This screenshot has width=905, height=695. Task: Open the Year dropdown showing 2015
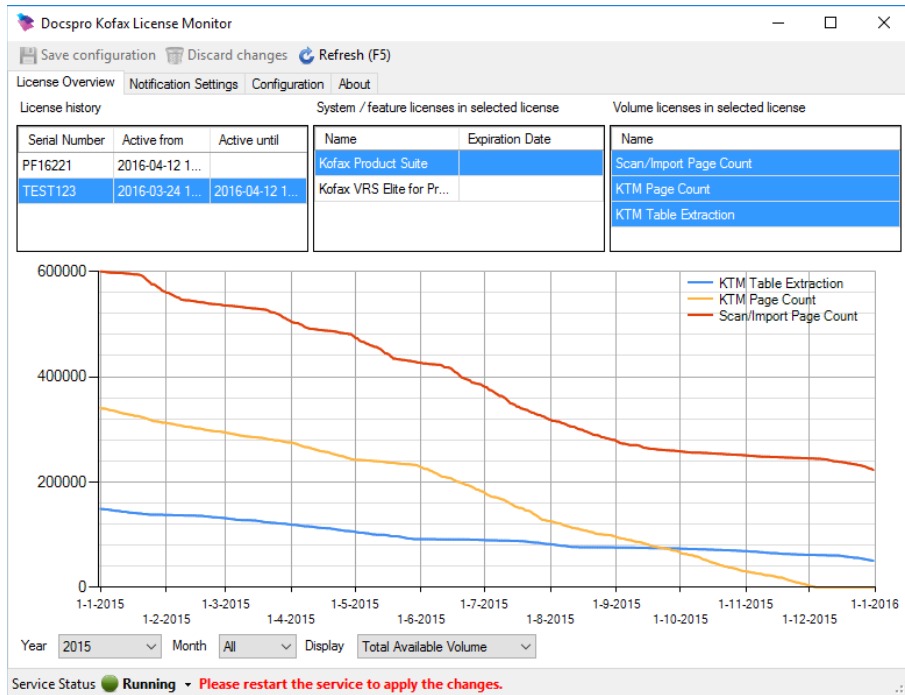109,647
